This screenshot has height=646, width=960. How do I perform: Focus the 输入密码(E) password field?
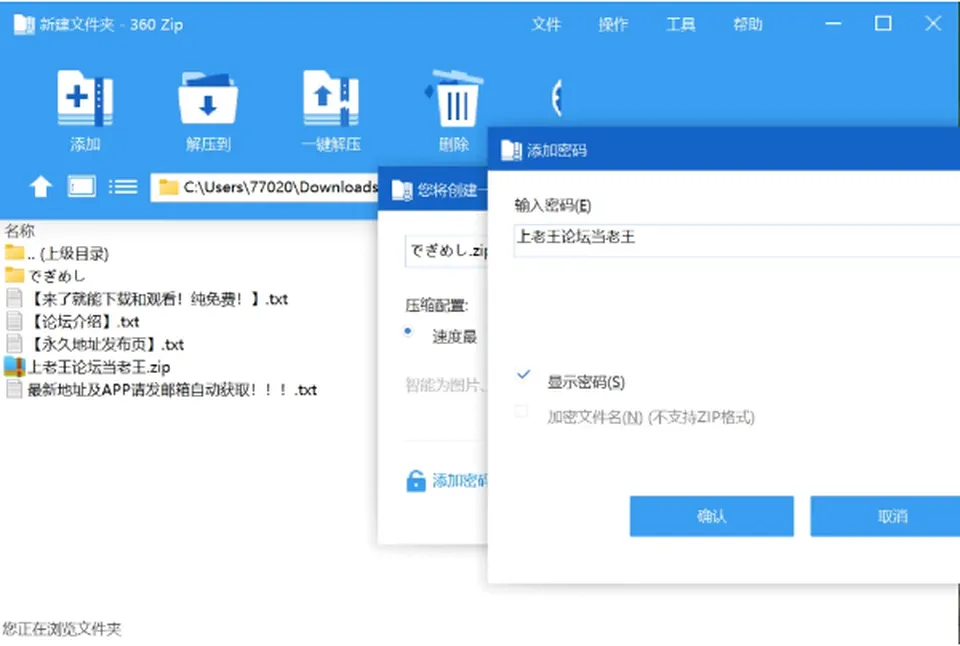pyautogui.click(x=737, y=241)
